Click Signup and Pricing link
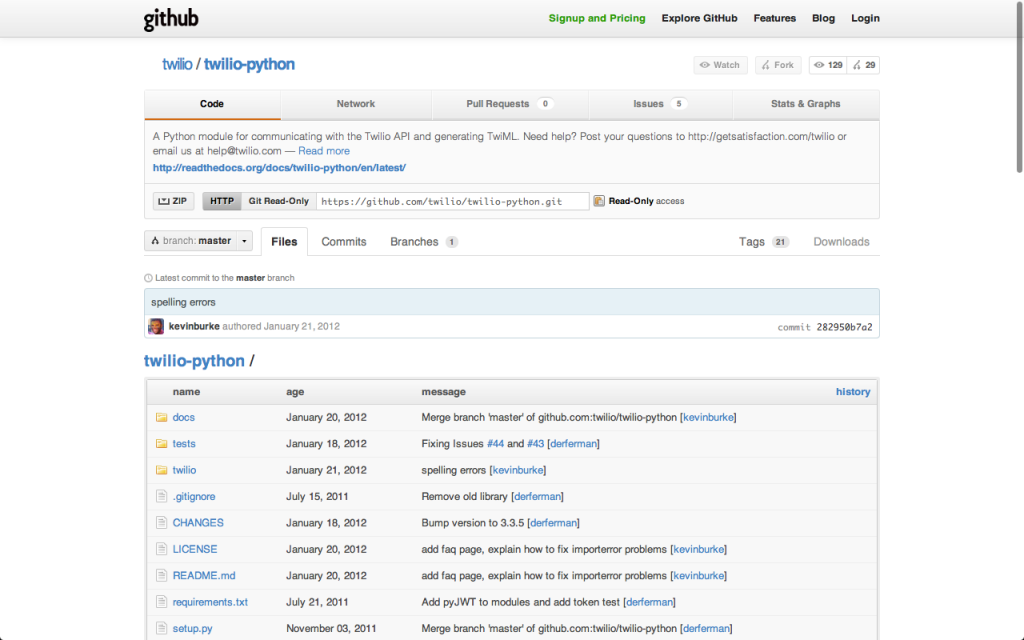The image size is (1024, 640). (x=597, y=18)
